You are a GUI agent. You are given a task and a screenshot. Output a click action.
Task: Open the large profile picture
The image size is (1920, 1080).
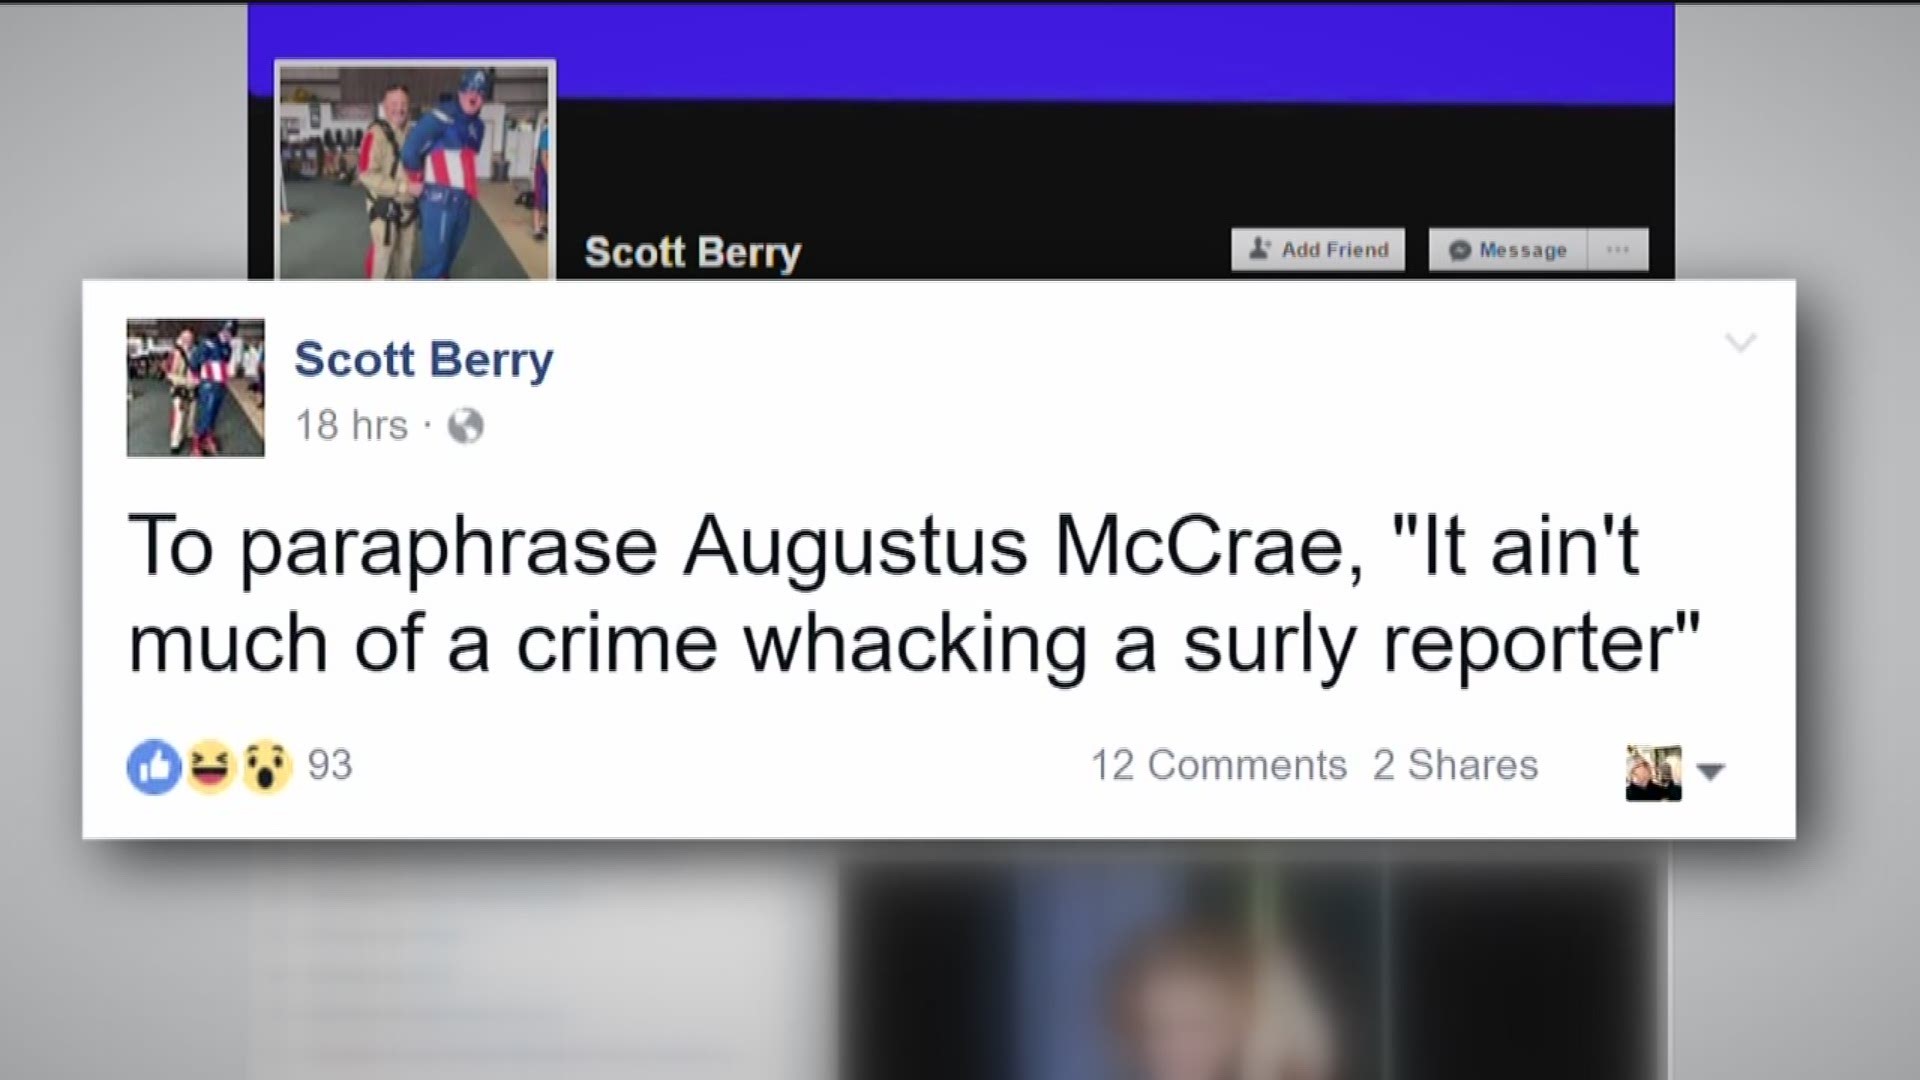pyautogui.click(x=415, y=170)
